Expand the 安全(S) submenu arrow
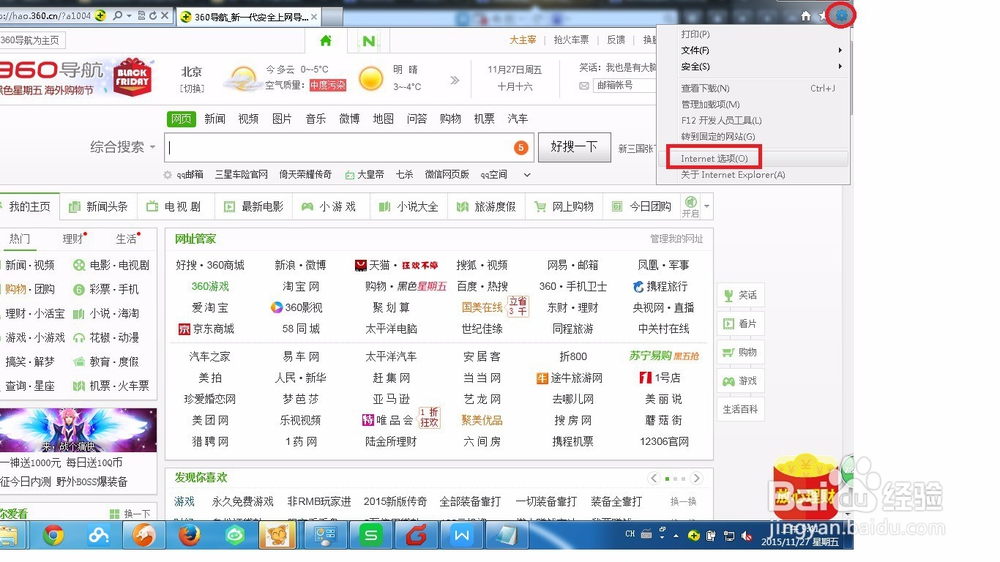Image resolution: width=1000 pixels, height=562 pixels. (x=840, y=66)
